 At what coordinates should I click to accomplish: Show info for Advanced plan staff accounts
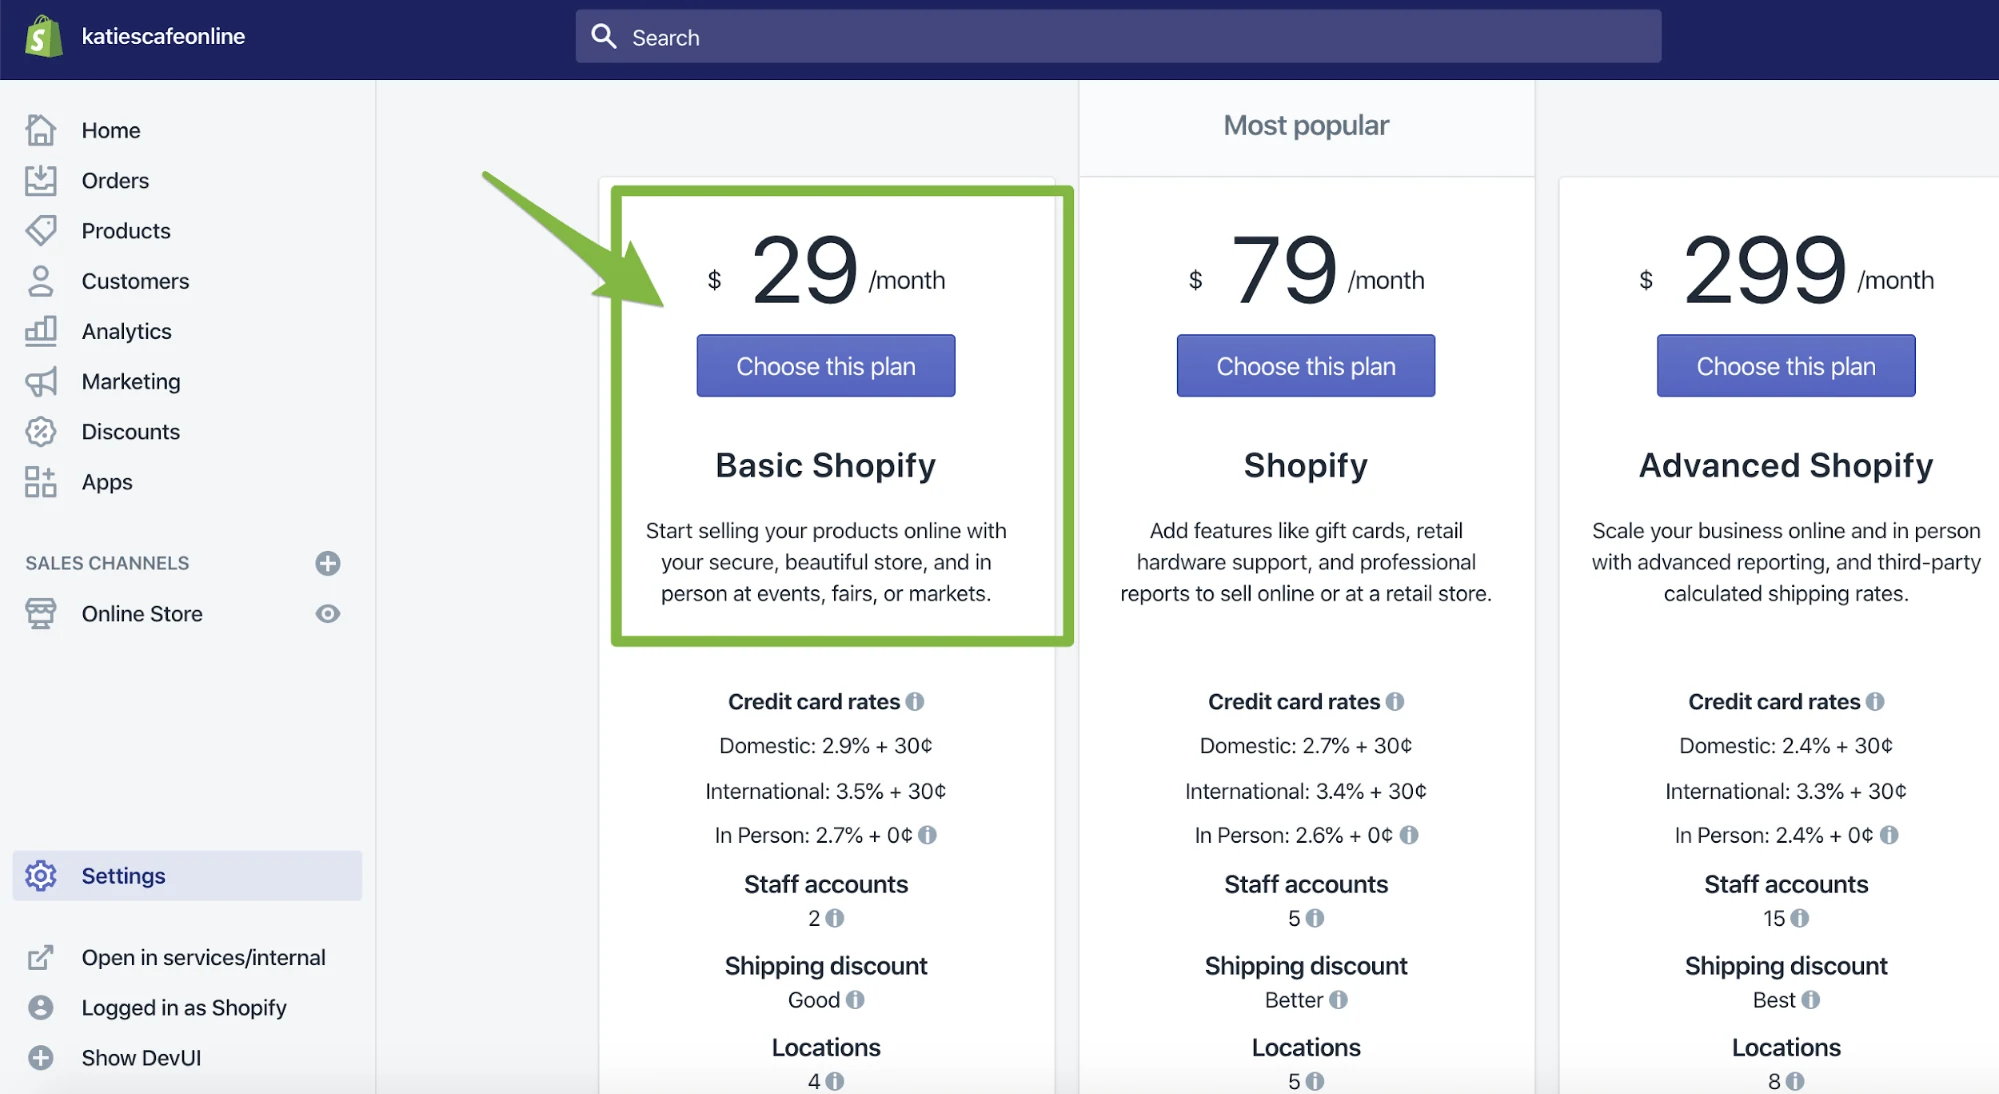coord(1800,918)
